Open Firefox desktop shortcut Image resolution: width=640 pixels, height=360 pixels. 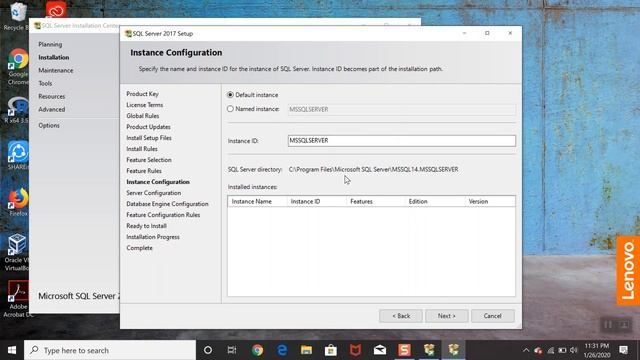coord(18,202)
